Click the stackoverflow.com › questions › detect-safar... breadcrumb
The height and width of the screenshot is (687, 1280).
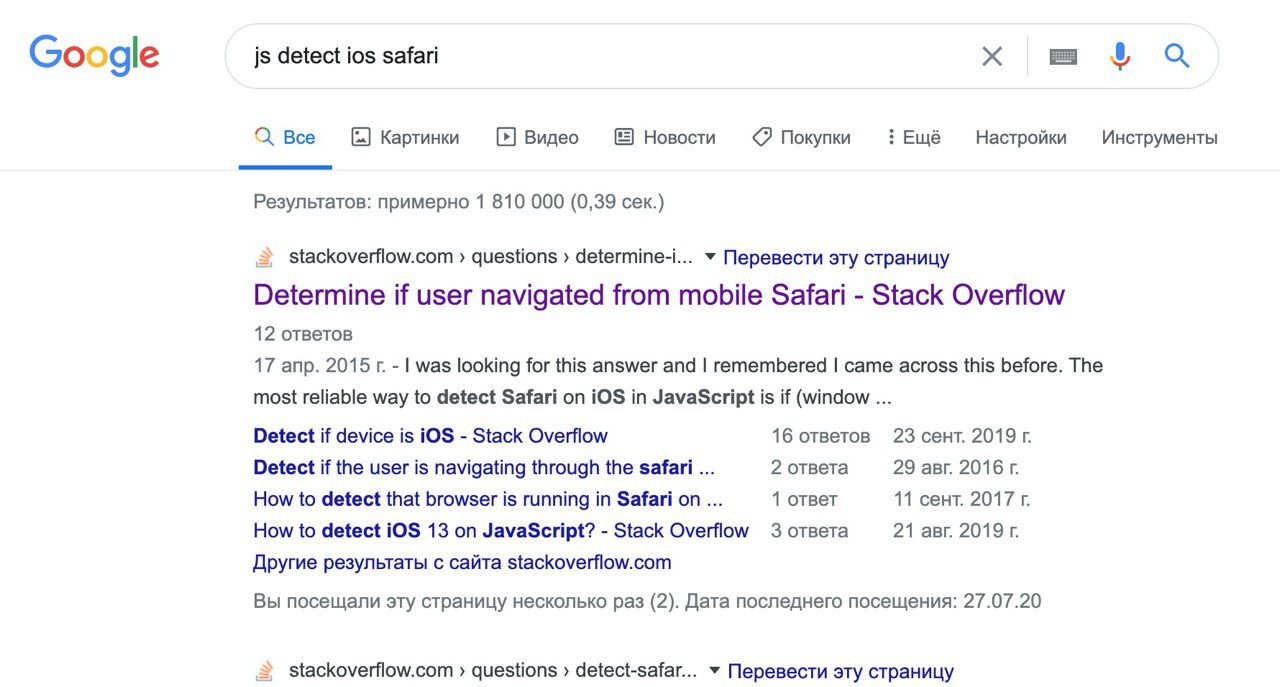click(x=493, y=670)
